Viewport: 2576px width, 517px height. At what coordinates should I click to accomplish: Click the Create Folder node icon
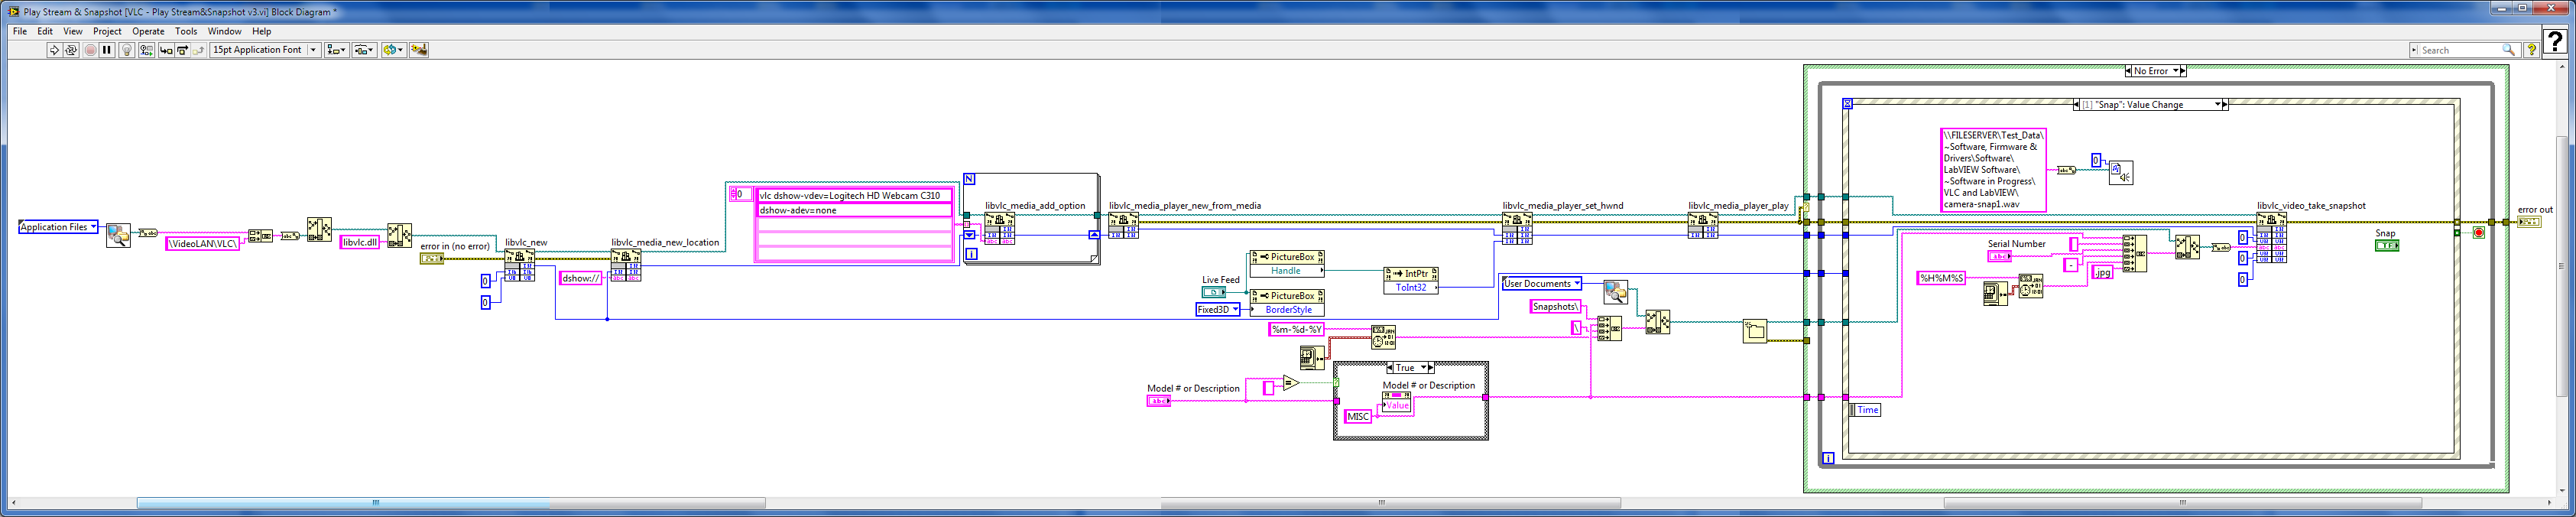1754,331
